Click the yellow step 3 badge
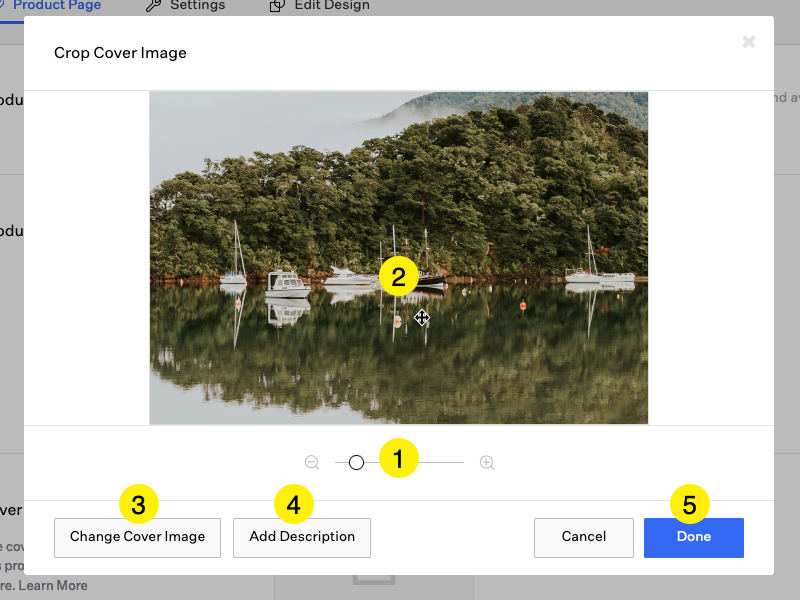The image size is (800, 600). (138, 505)
